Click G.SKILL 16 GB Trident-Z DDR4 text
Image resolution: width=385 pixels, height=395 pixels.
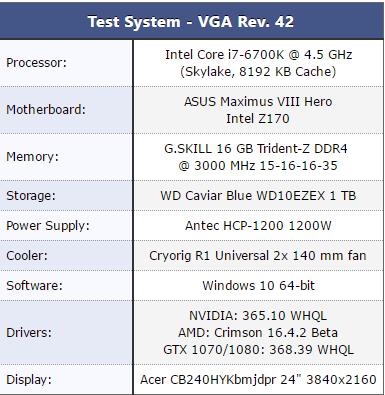click(x=256, y=149)
